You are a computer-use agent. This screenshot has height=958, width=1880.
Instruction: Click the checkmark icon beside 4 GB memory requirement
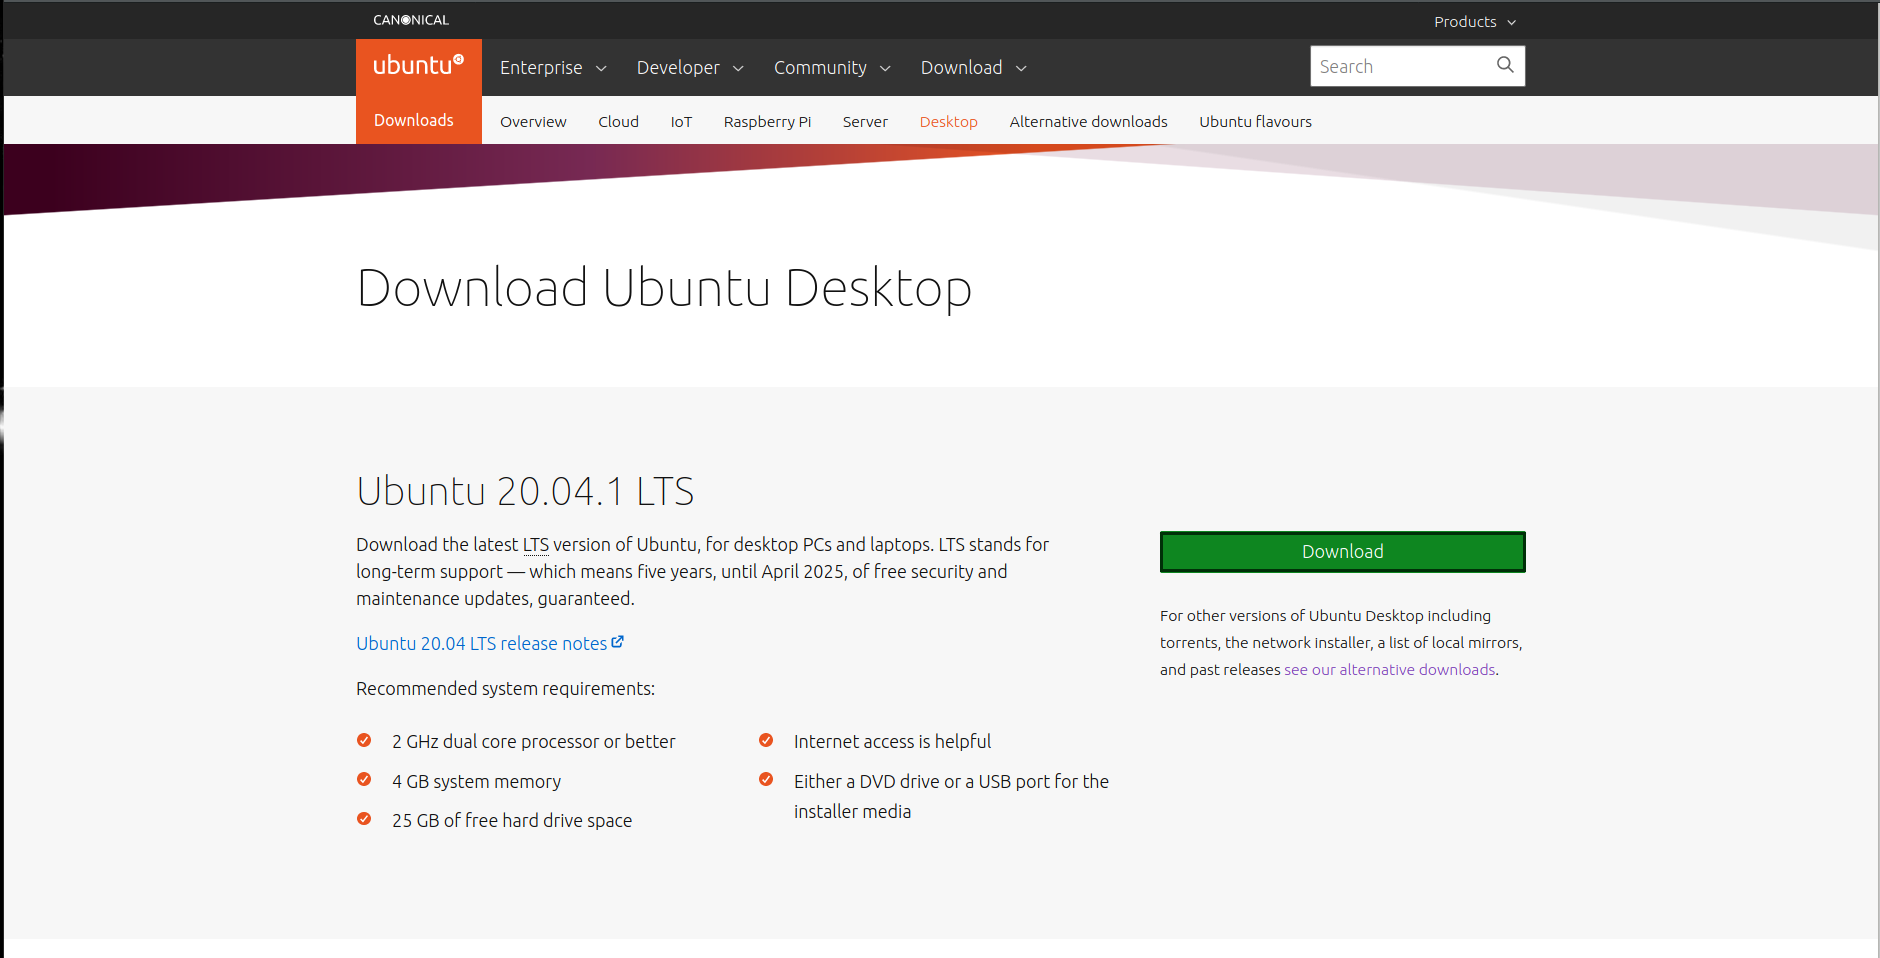[x=363, y=779]
